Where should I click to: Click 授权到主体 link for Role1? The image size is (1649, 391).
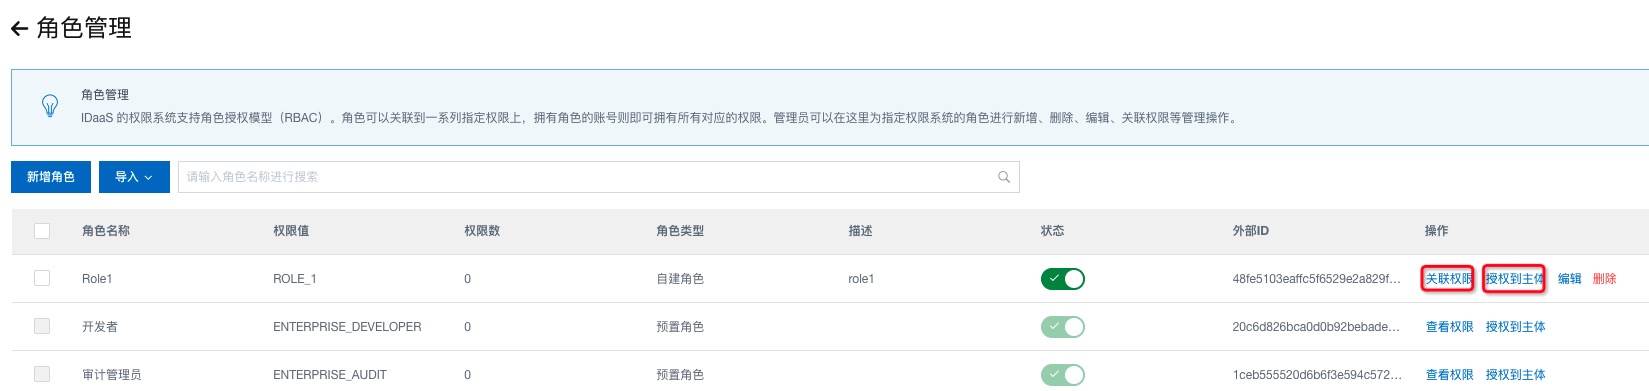(1515, 279)
